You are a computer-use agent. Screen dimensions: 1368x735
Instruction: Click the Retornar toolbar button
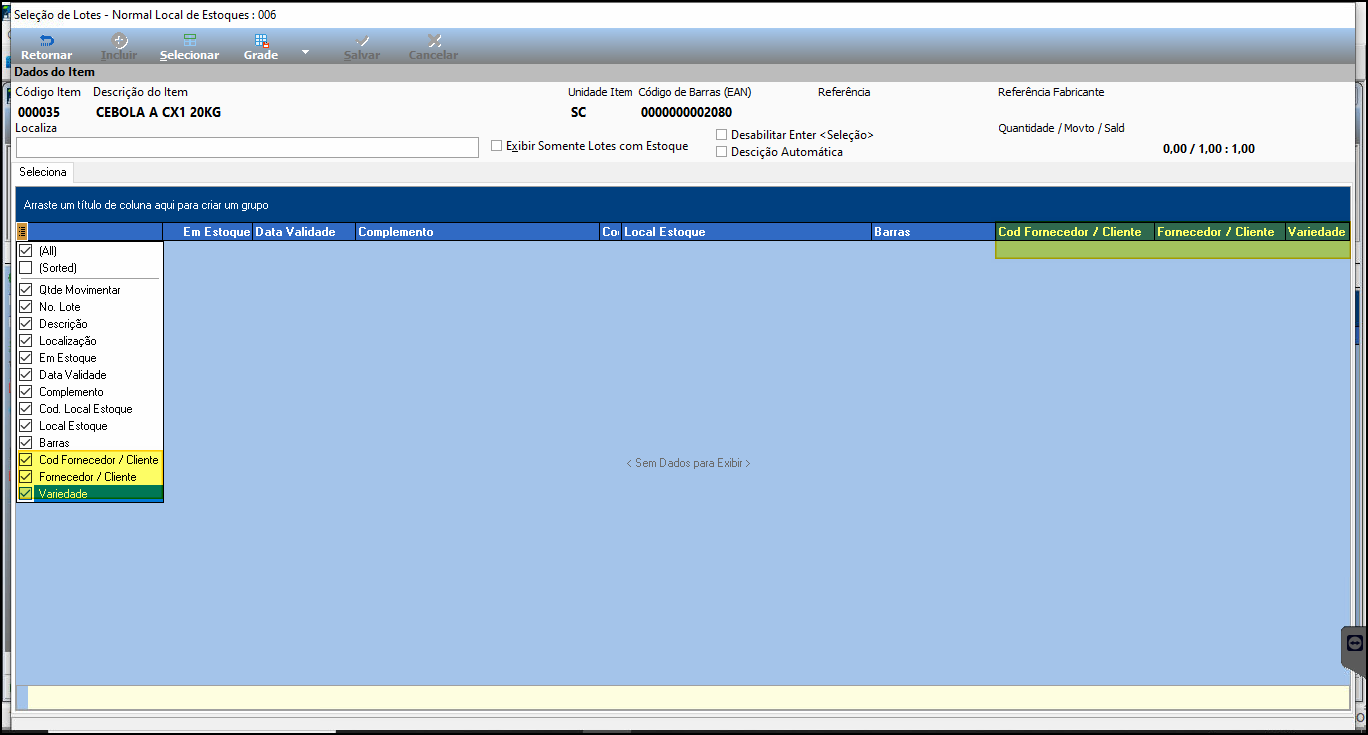pyautogui.click(x=46, y=47)
